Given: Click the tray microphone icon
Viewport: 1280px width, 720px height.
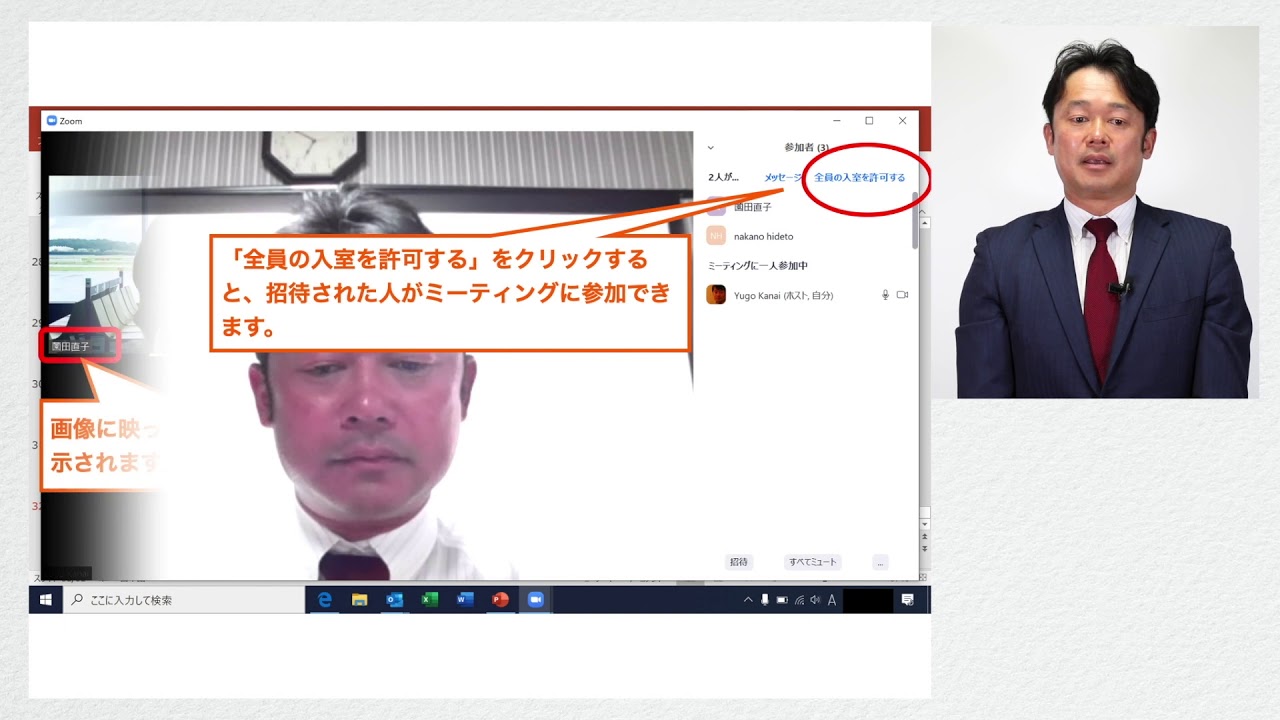Looking at the screenshot, I should 765,600.
